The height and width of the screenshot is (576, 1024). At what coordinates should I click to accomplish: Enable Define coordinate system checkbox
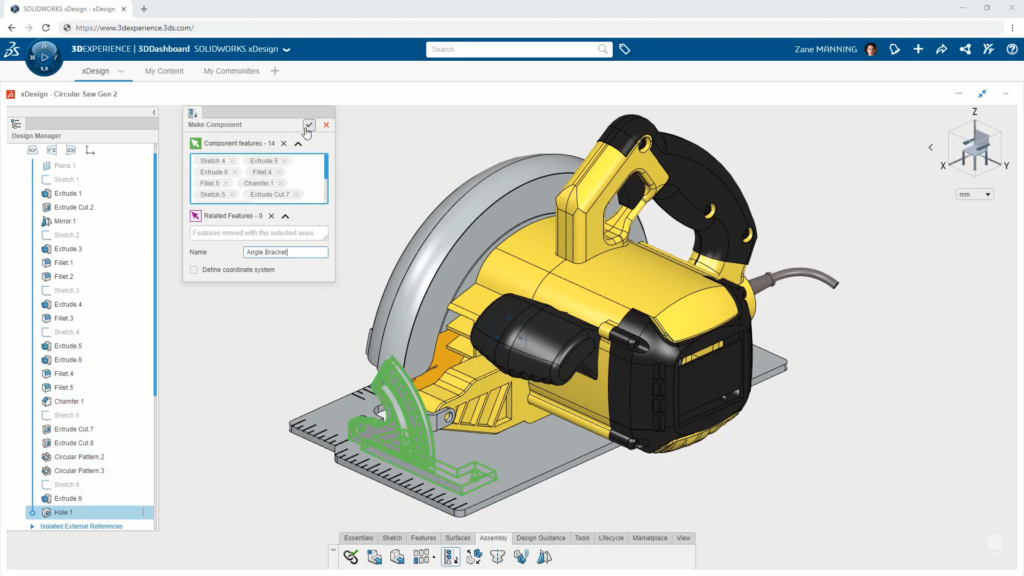(x=194, y=270)
